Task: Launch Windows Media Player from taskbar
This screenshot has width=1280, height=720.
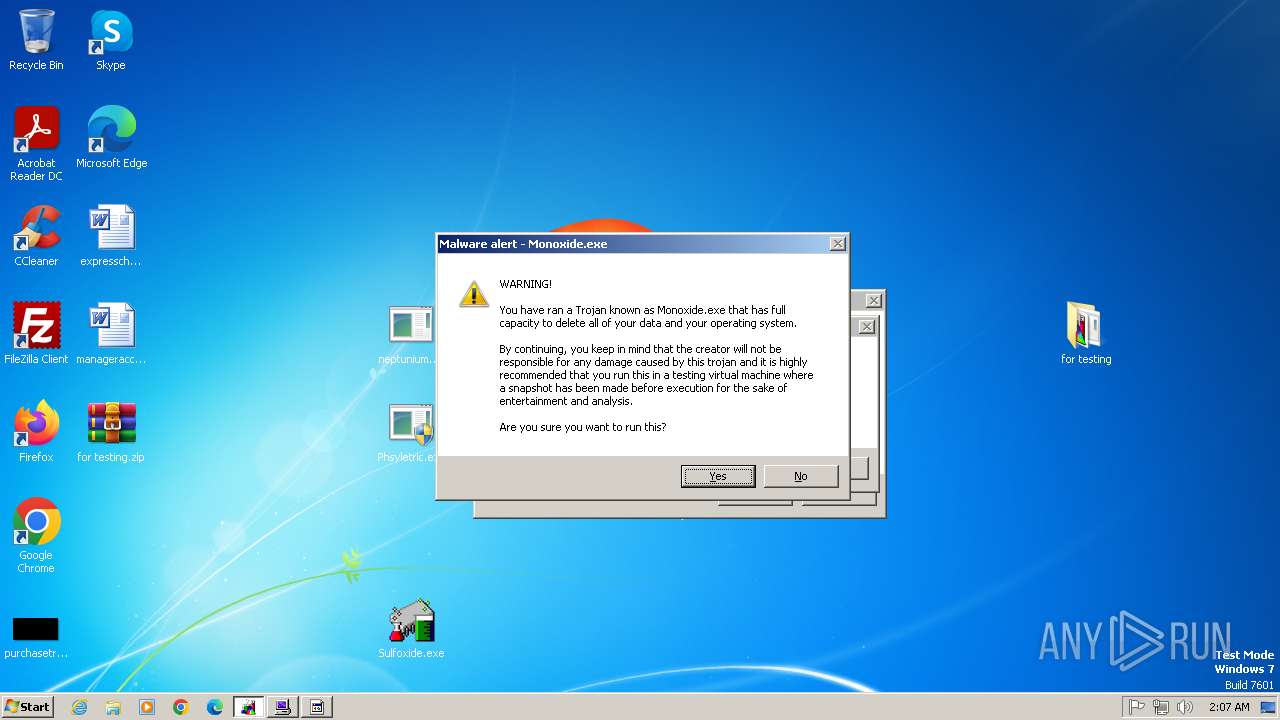Action: [x=147, y=707]
